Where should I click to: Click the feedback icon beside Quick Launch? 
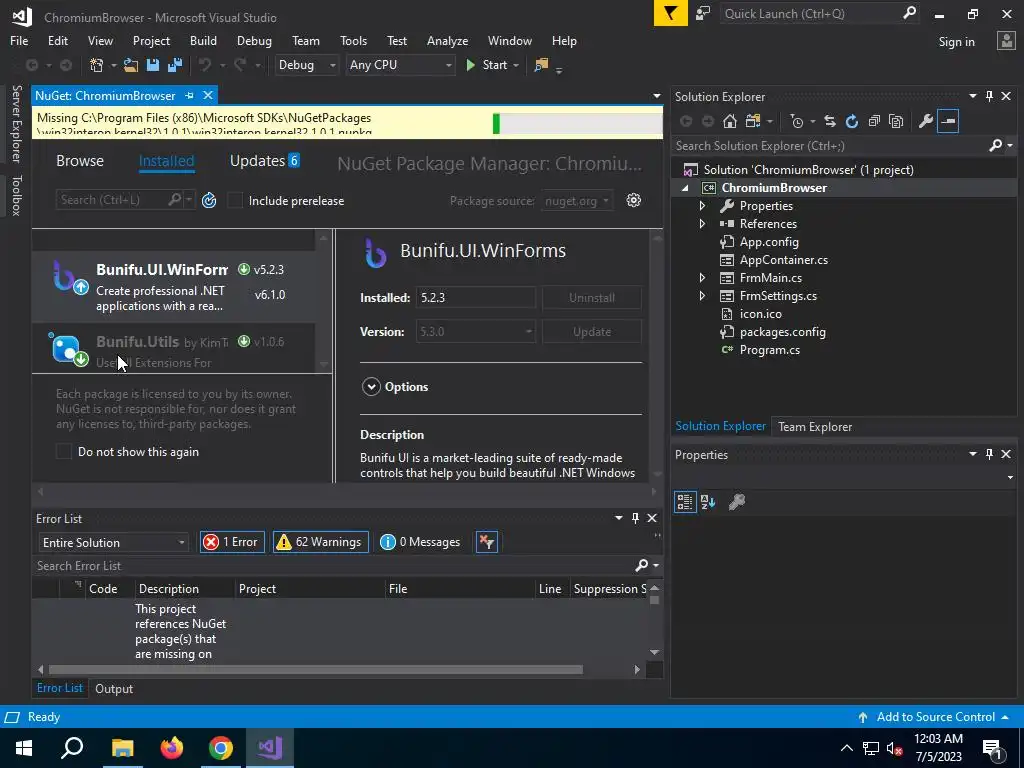pyautogui.click(x=703, y=13)
